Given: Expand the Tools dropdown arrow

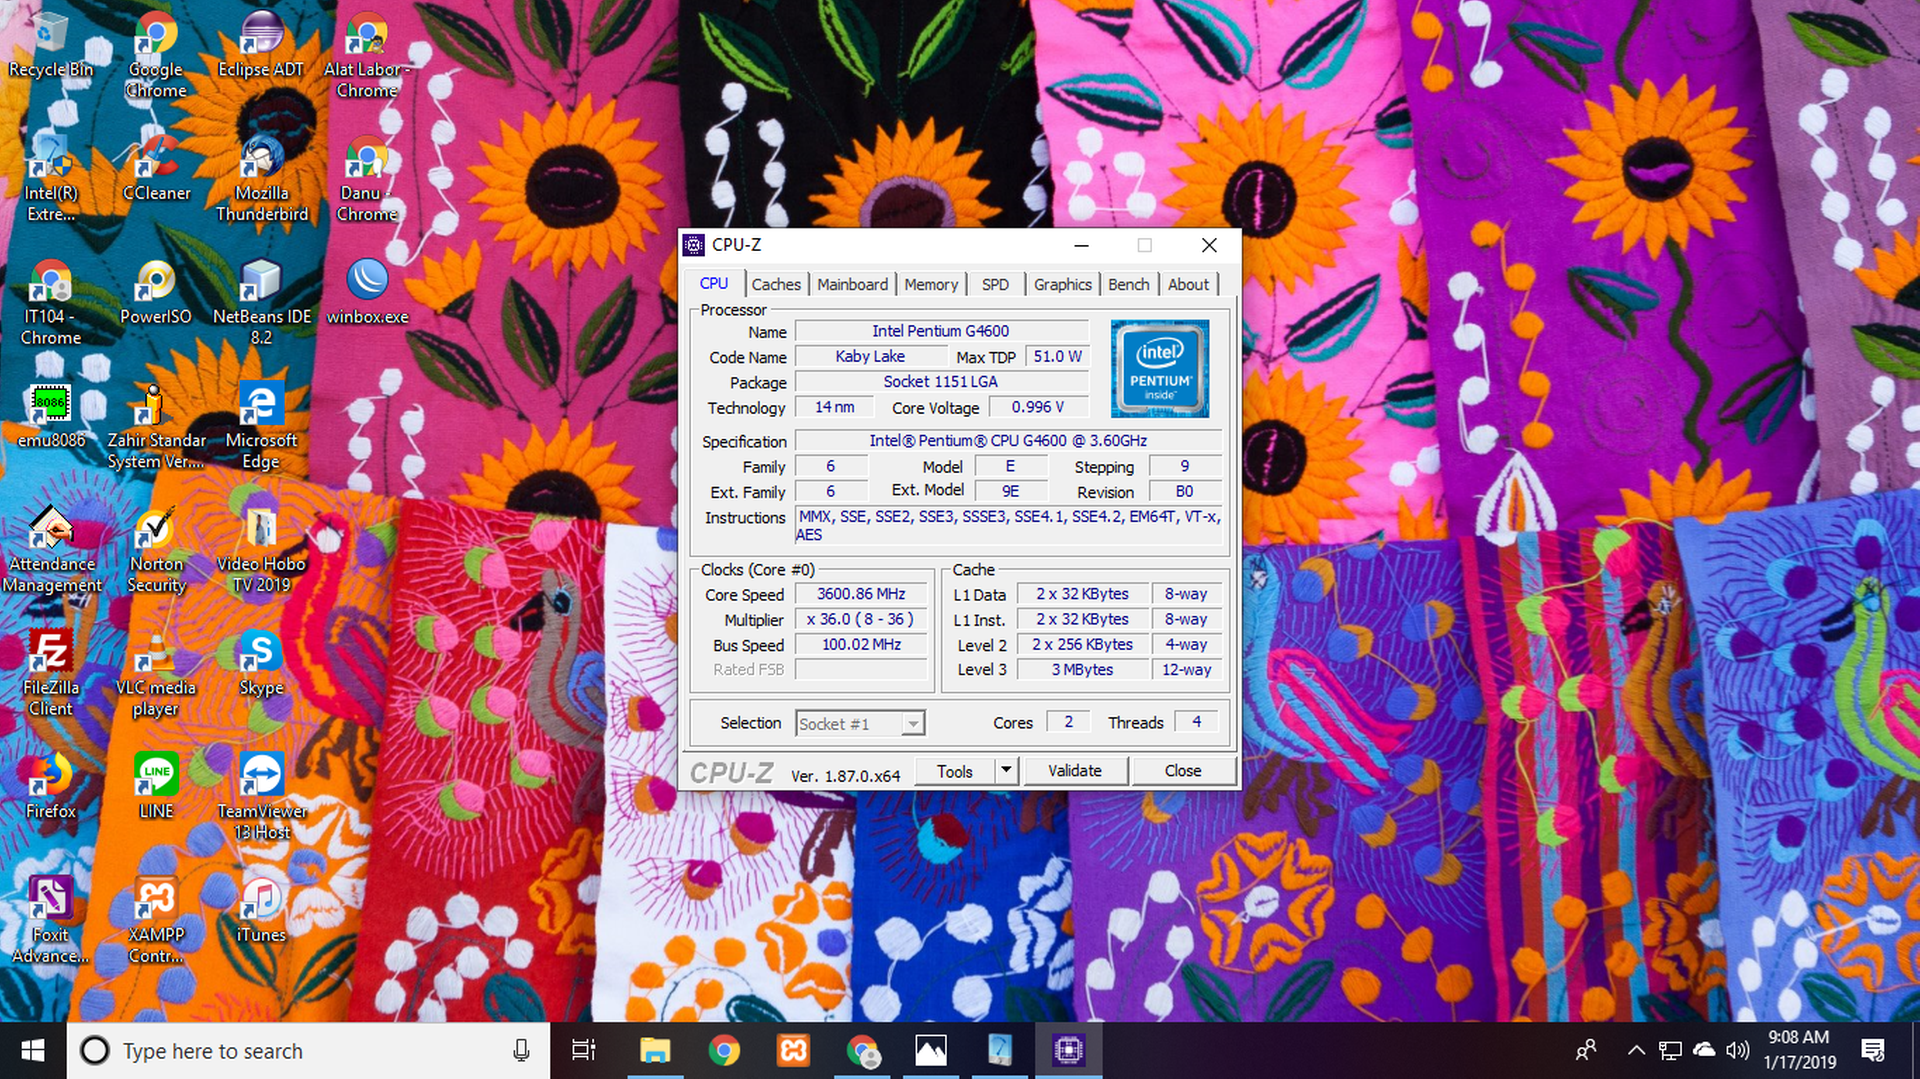Looking at the screenshot, I should point(1006,771).
